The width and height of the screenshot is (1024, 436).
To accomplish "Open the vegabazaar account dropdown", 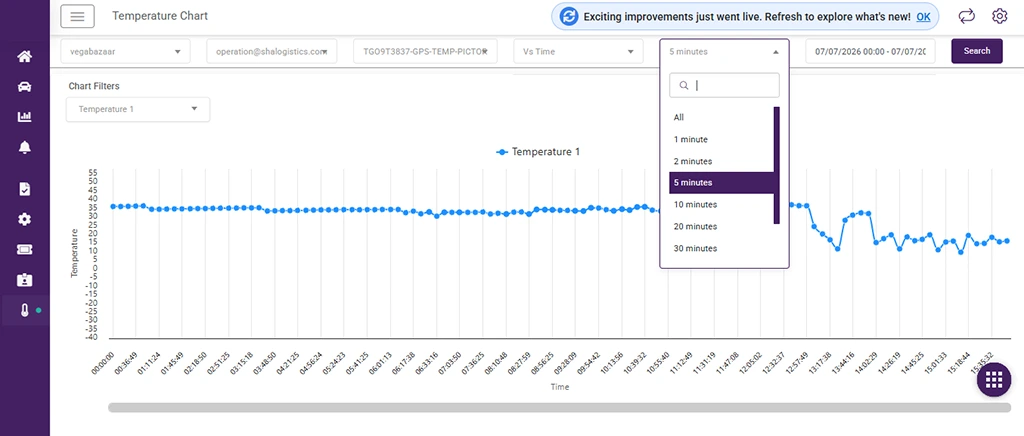I will 125,52.
